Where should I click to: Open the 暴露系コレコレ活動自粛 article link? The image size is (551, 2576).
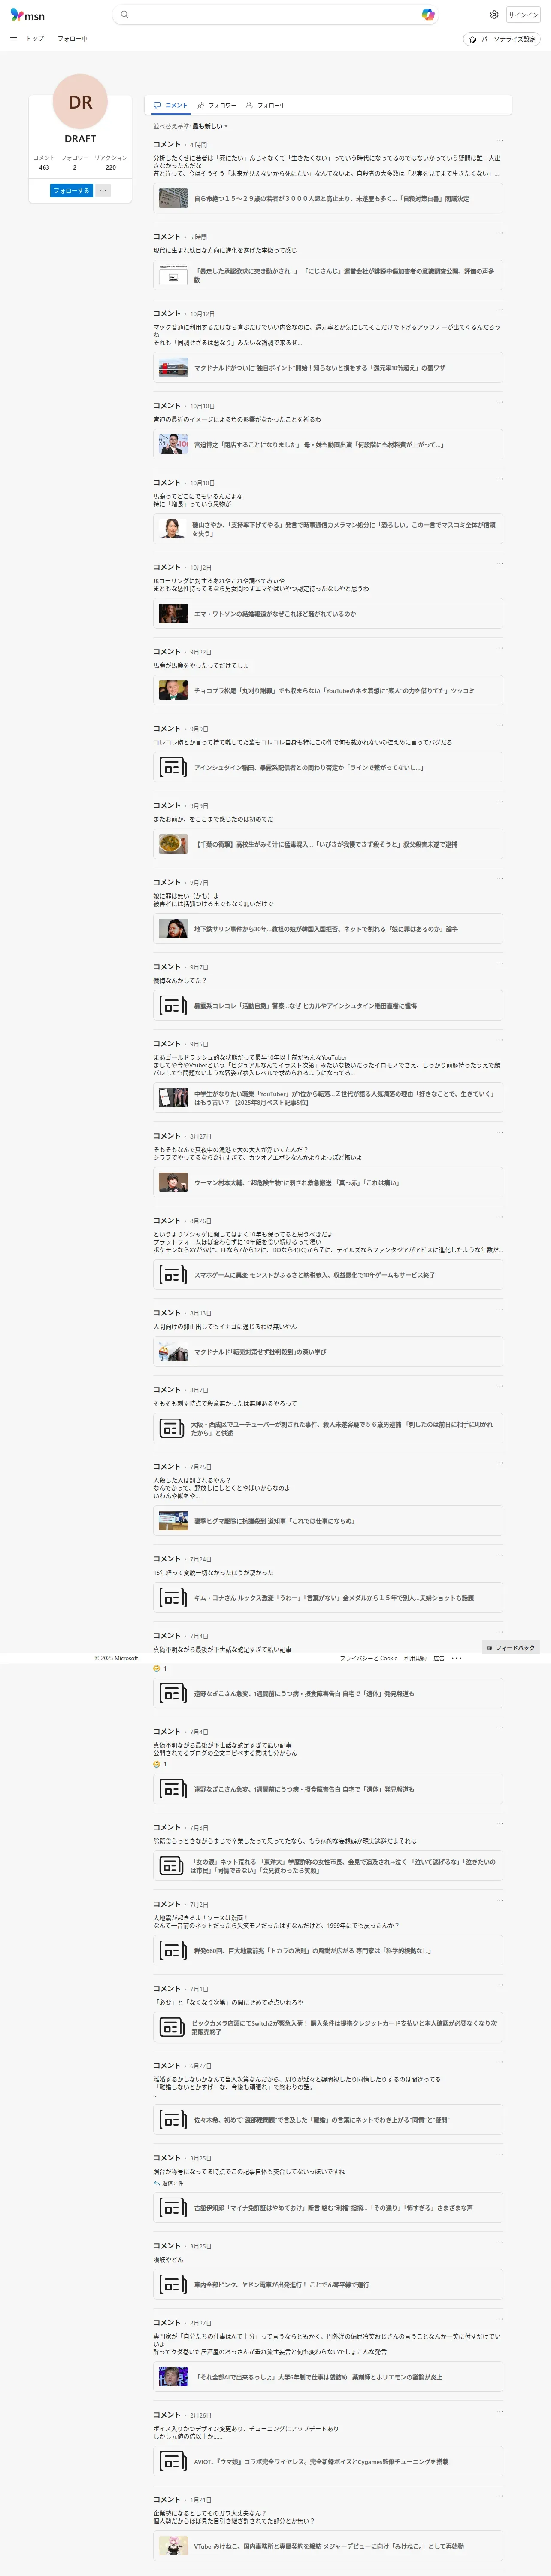coord(328,1006)
